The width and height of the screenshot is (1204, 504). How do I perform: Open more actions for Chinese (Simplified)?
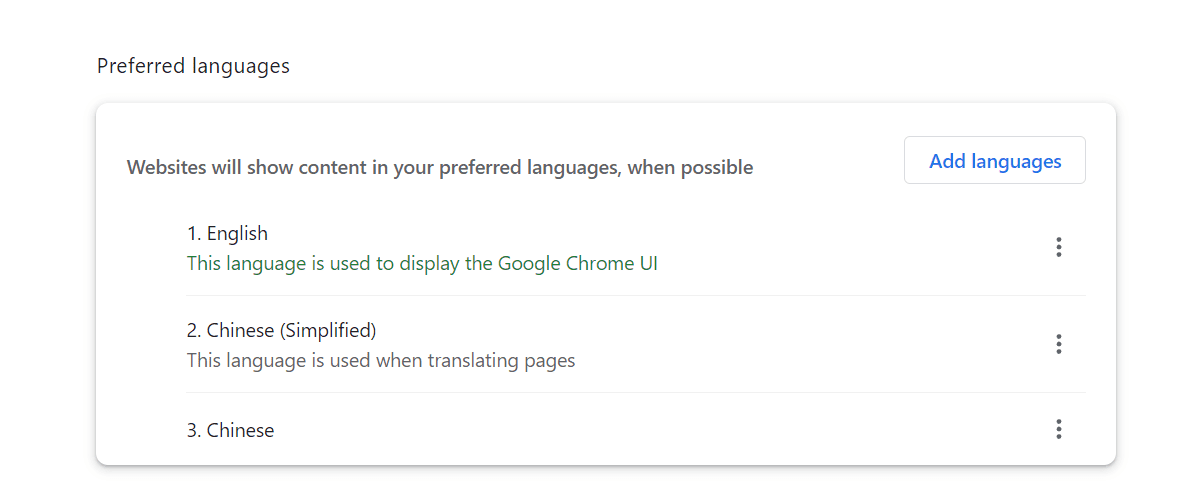tap(1058, 344)
